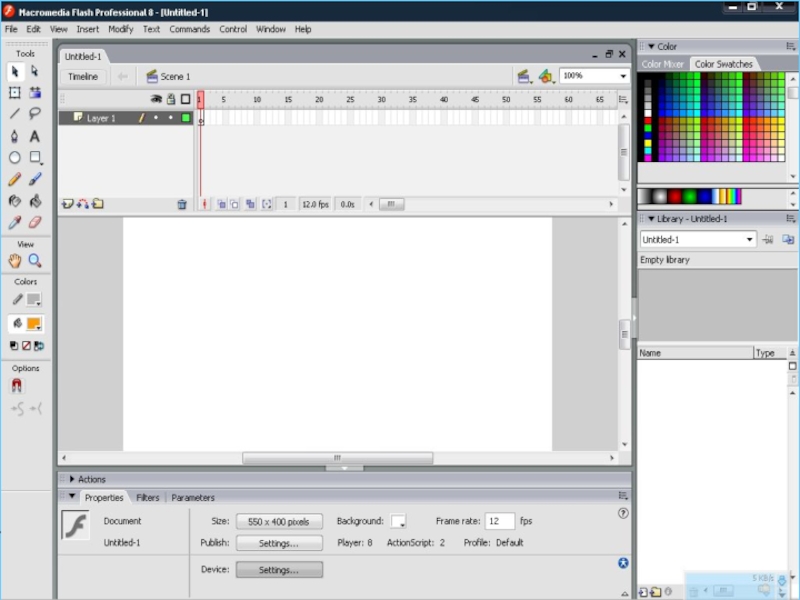
Task: Switch to the Parameters tab
Action: pyautogui.click(x=193, y=497)
